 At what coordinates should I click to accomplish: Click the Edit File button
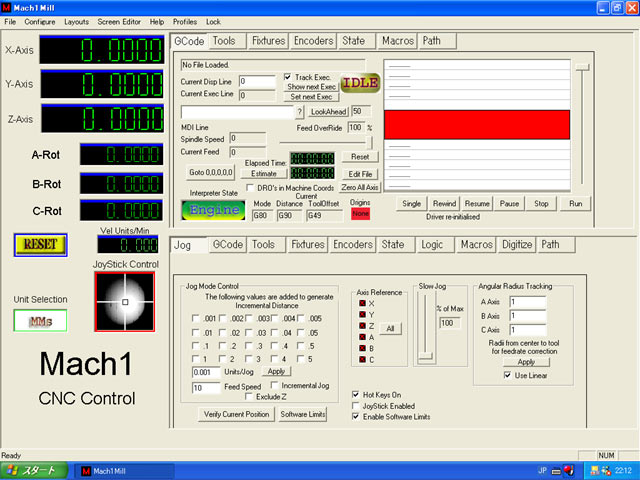point(360,174)
